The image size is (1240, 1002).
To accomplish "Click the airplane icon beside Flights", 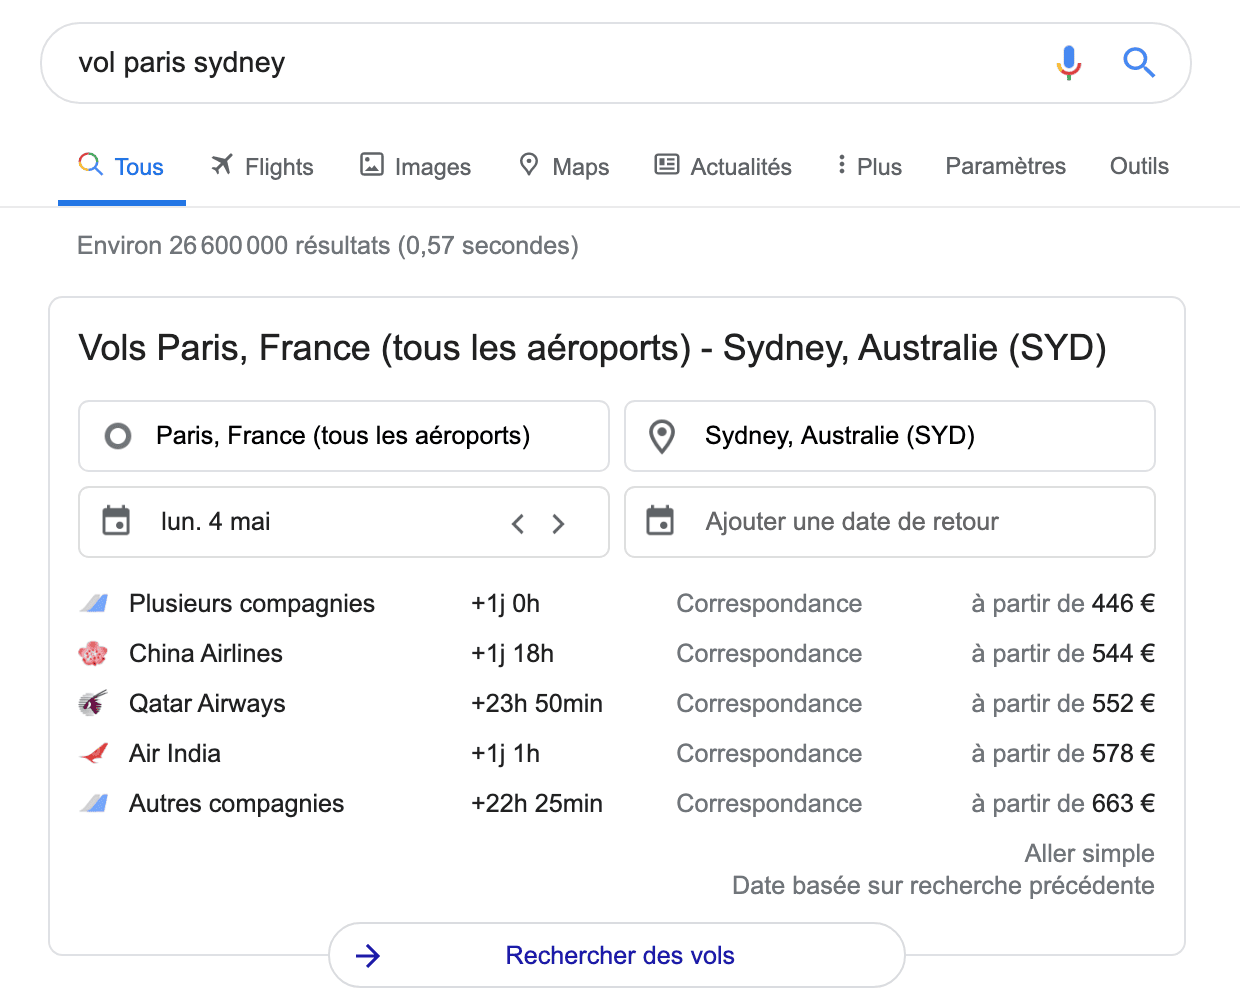I will [x=222, y=164].
